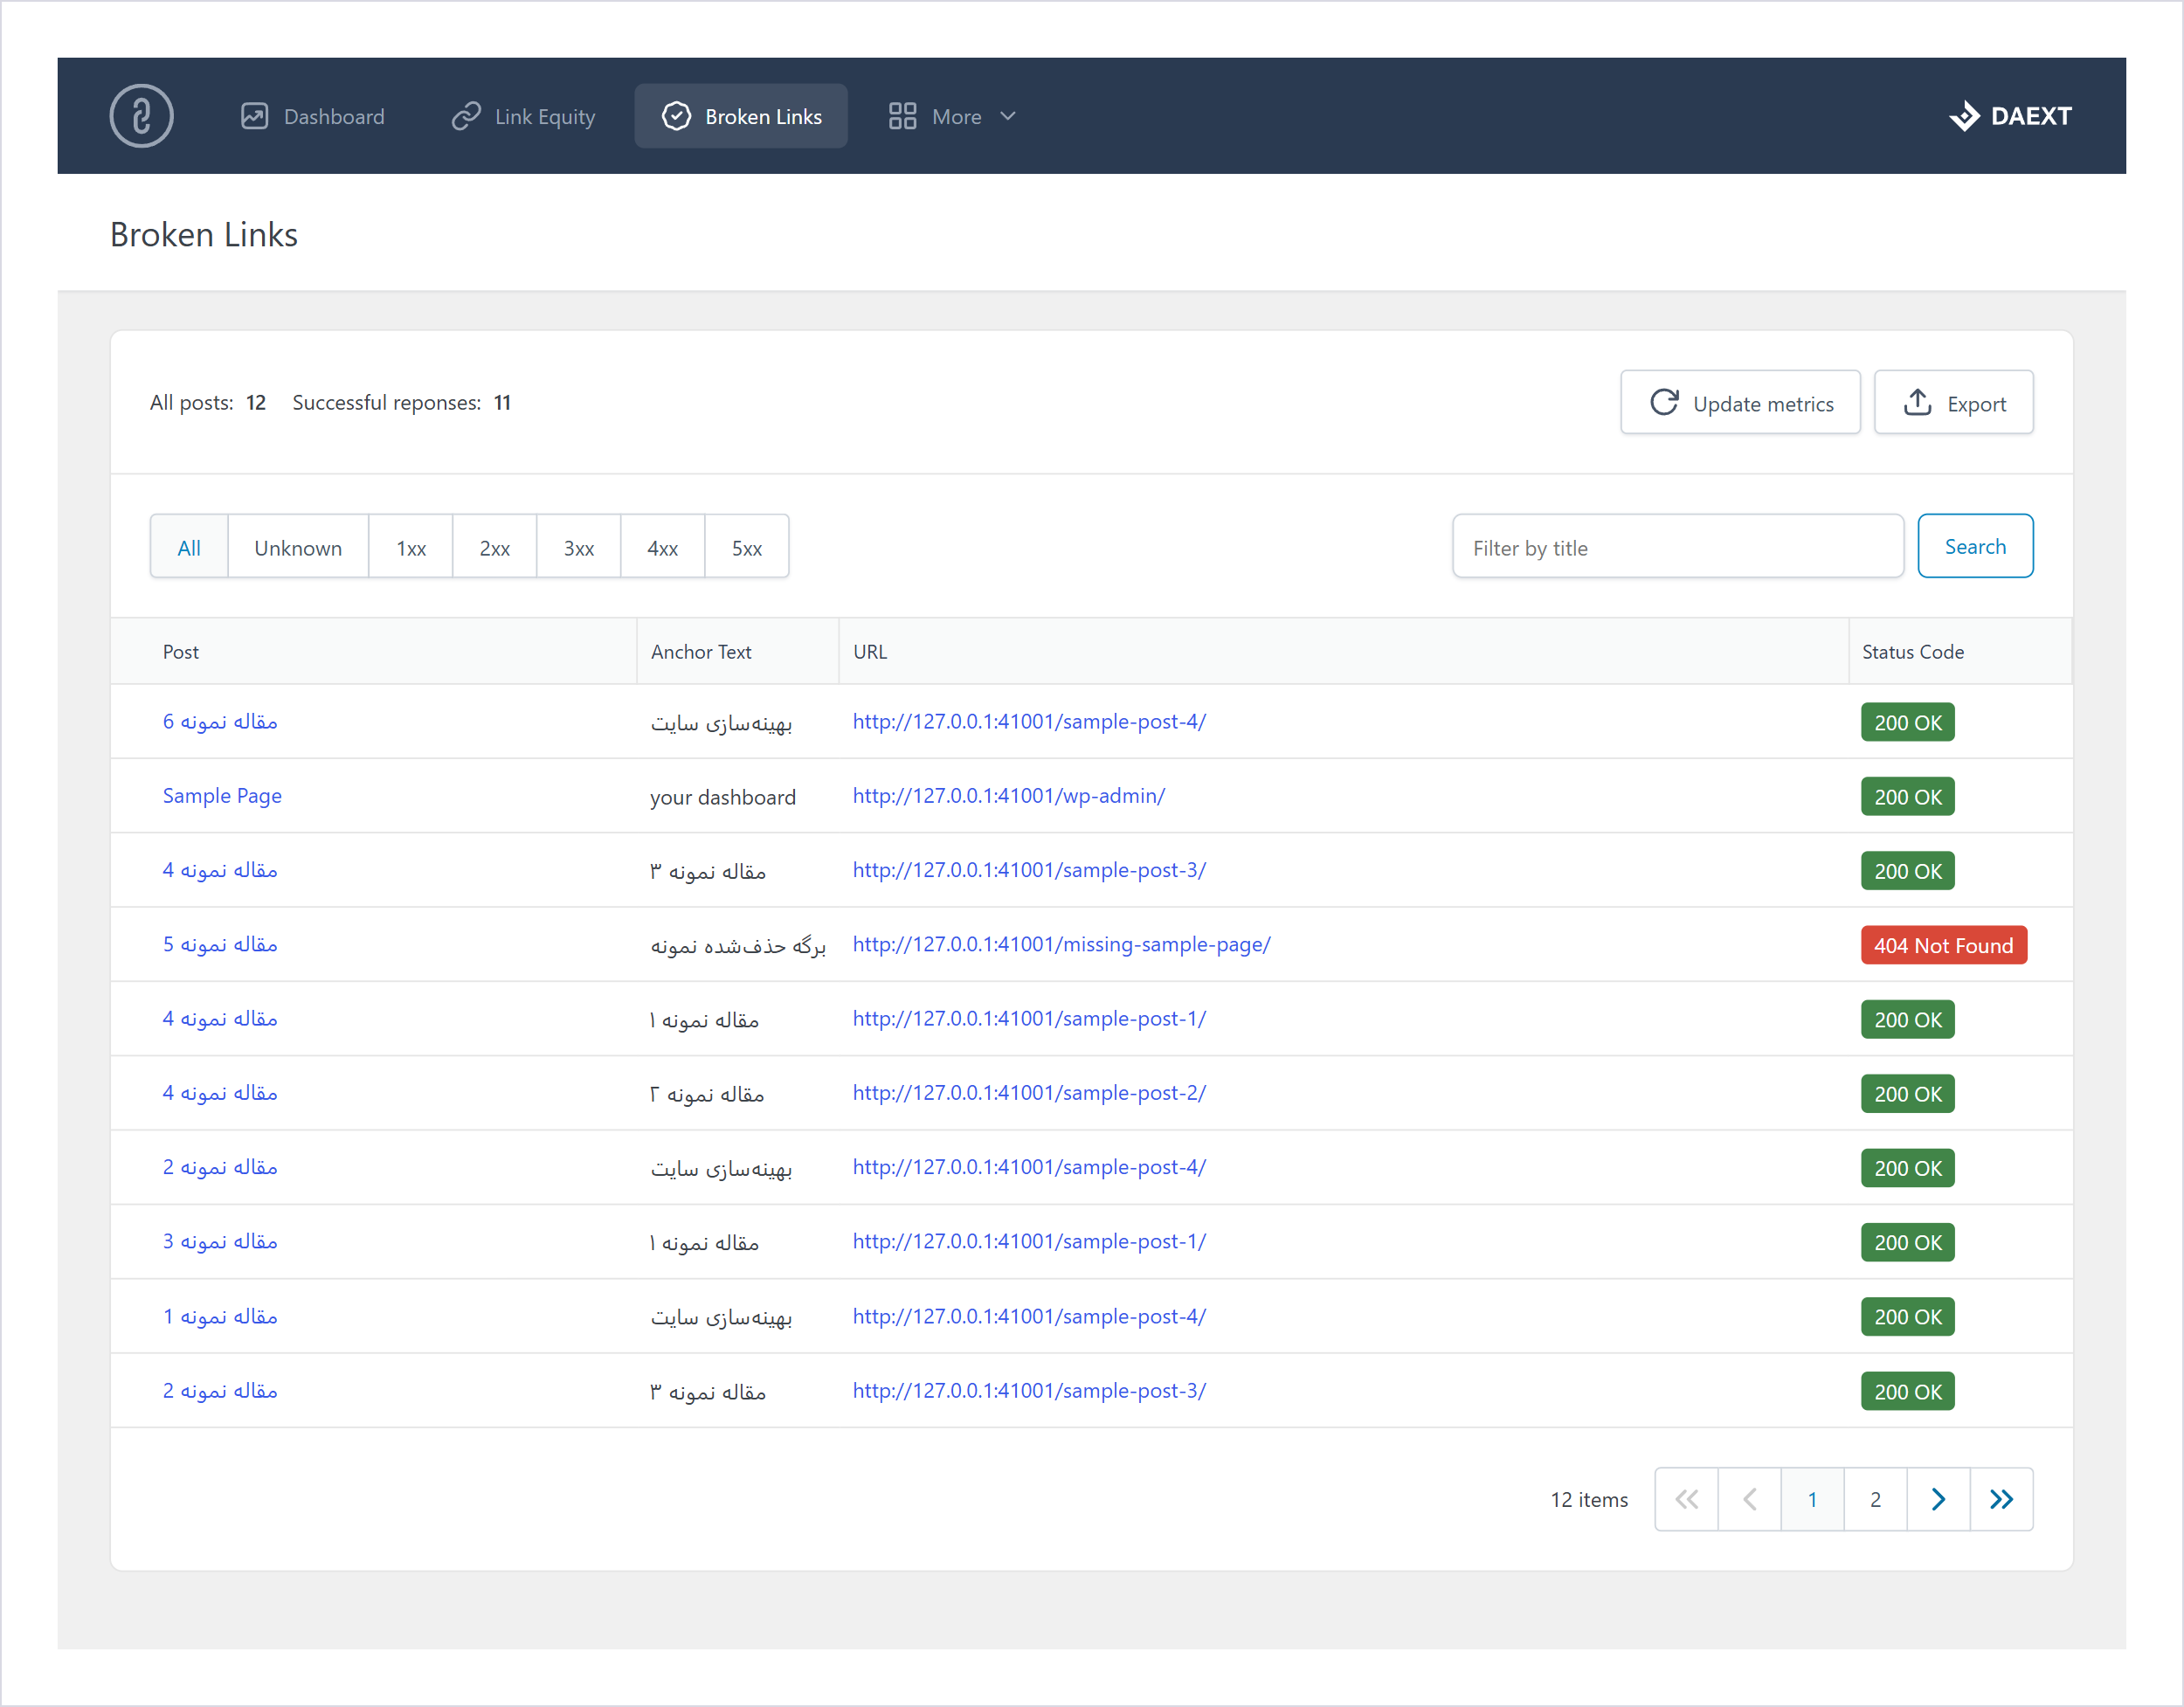2184x1707 pixels.
Task: Click the Search button
Action: [1975, 546]
